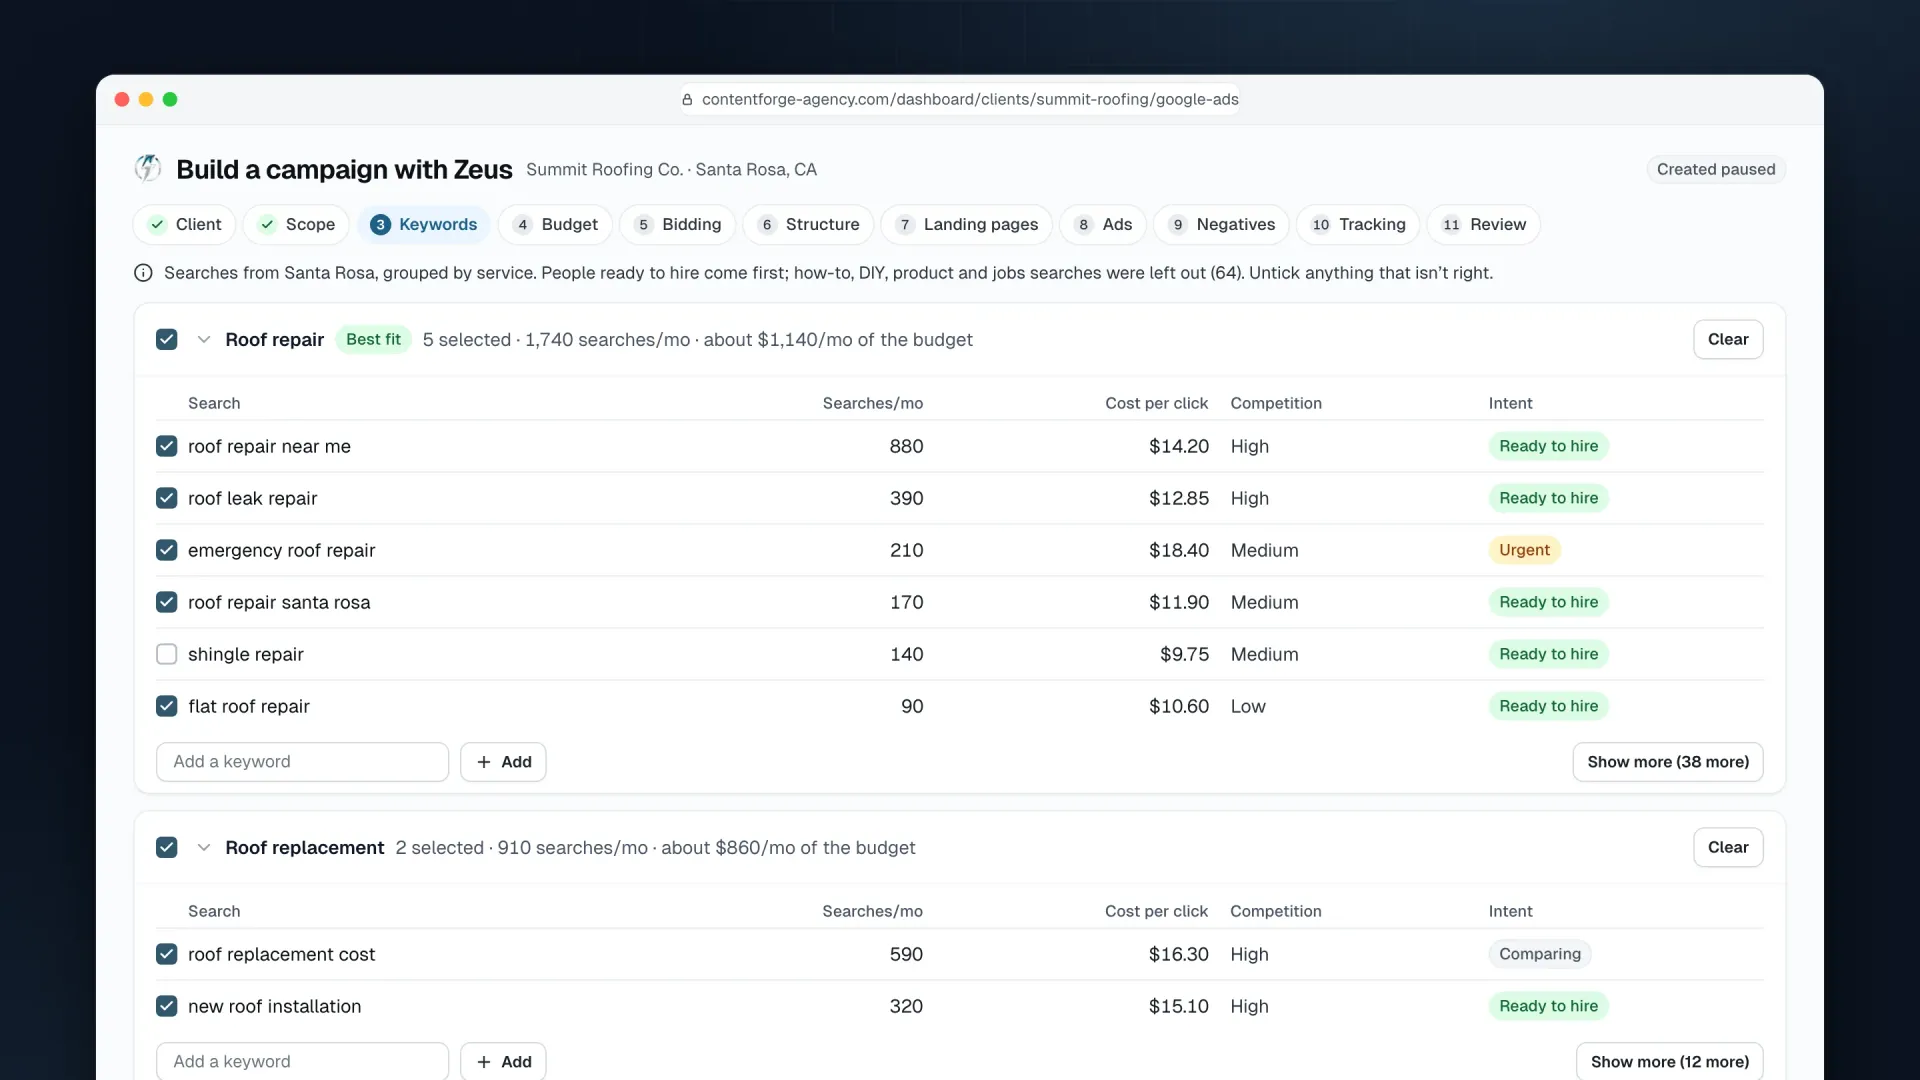Open the Landing pages step
This screenshot has height=1080, width=1920.
click(967, 225)
